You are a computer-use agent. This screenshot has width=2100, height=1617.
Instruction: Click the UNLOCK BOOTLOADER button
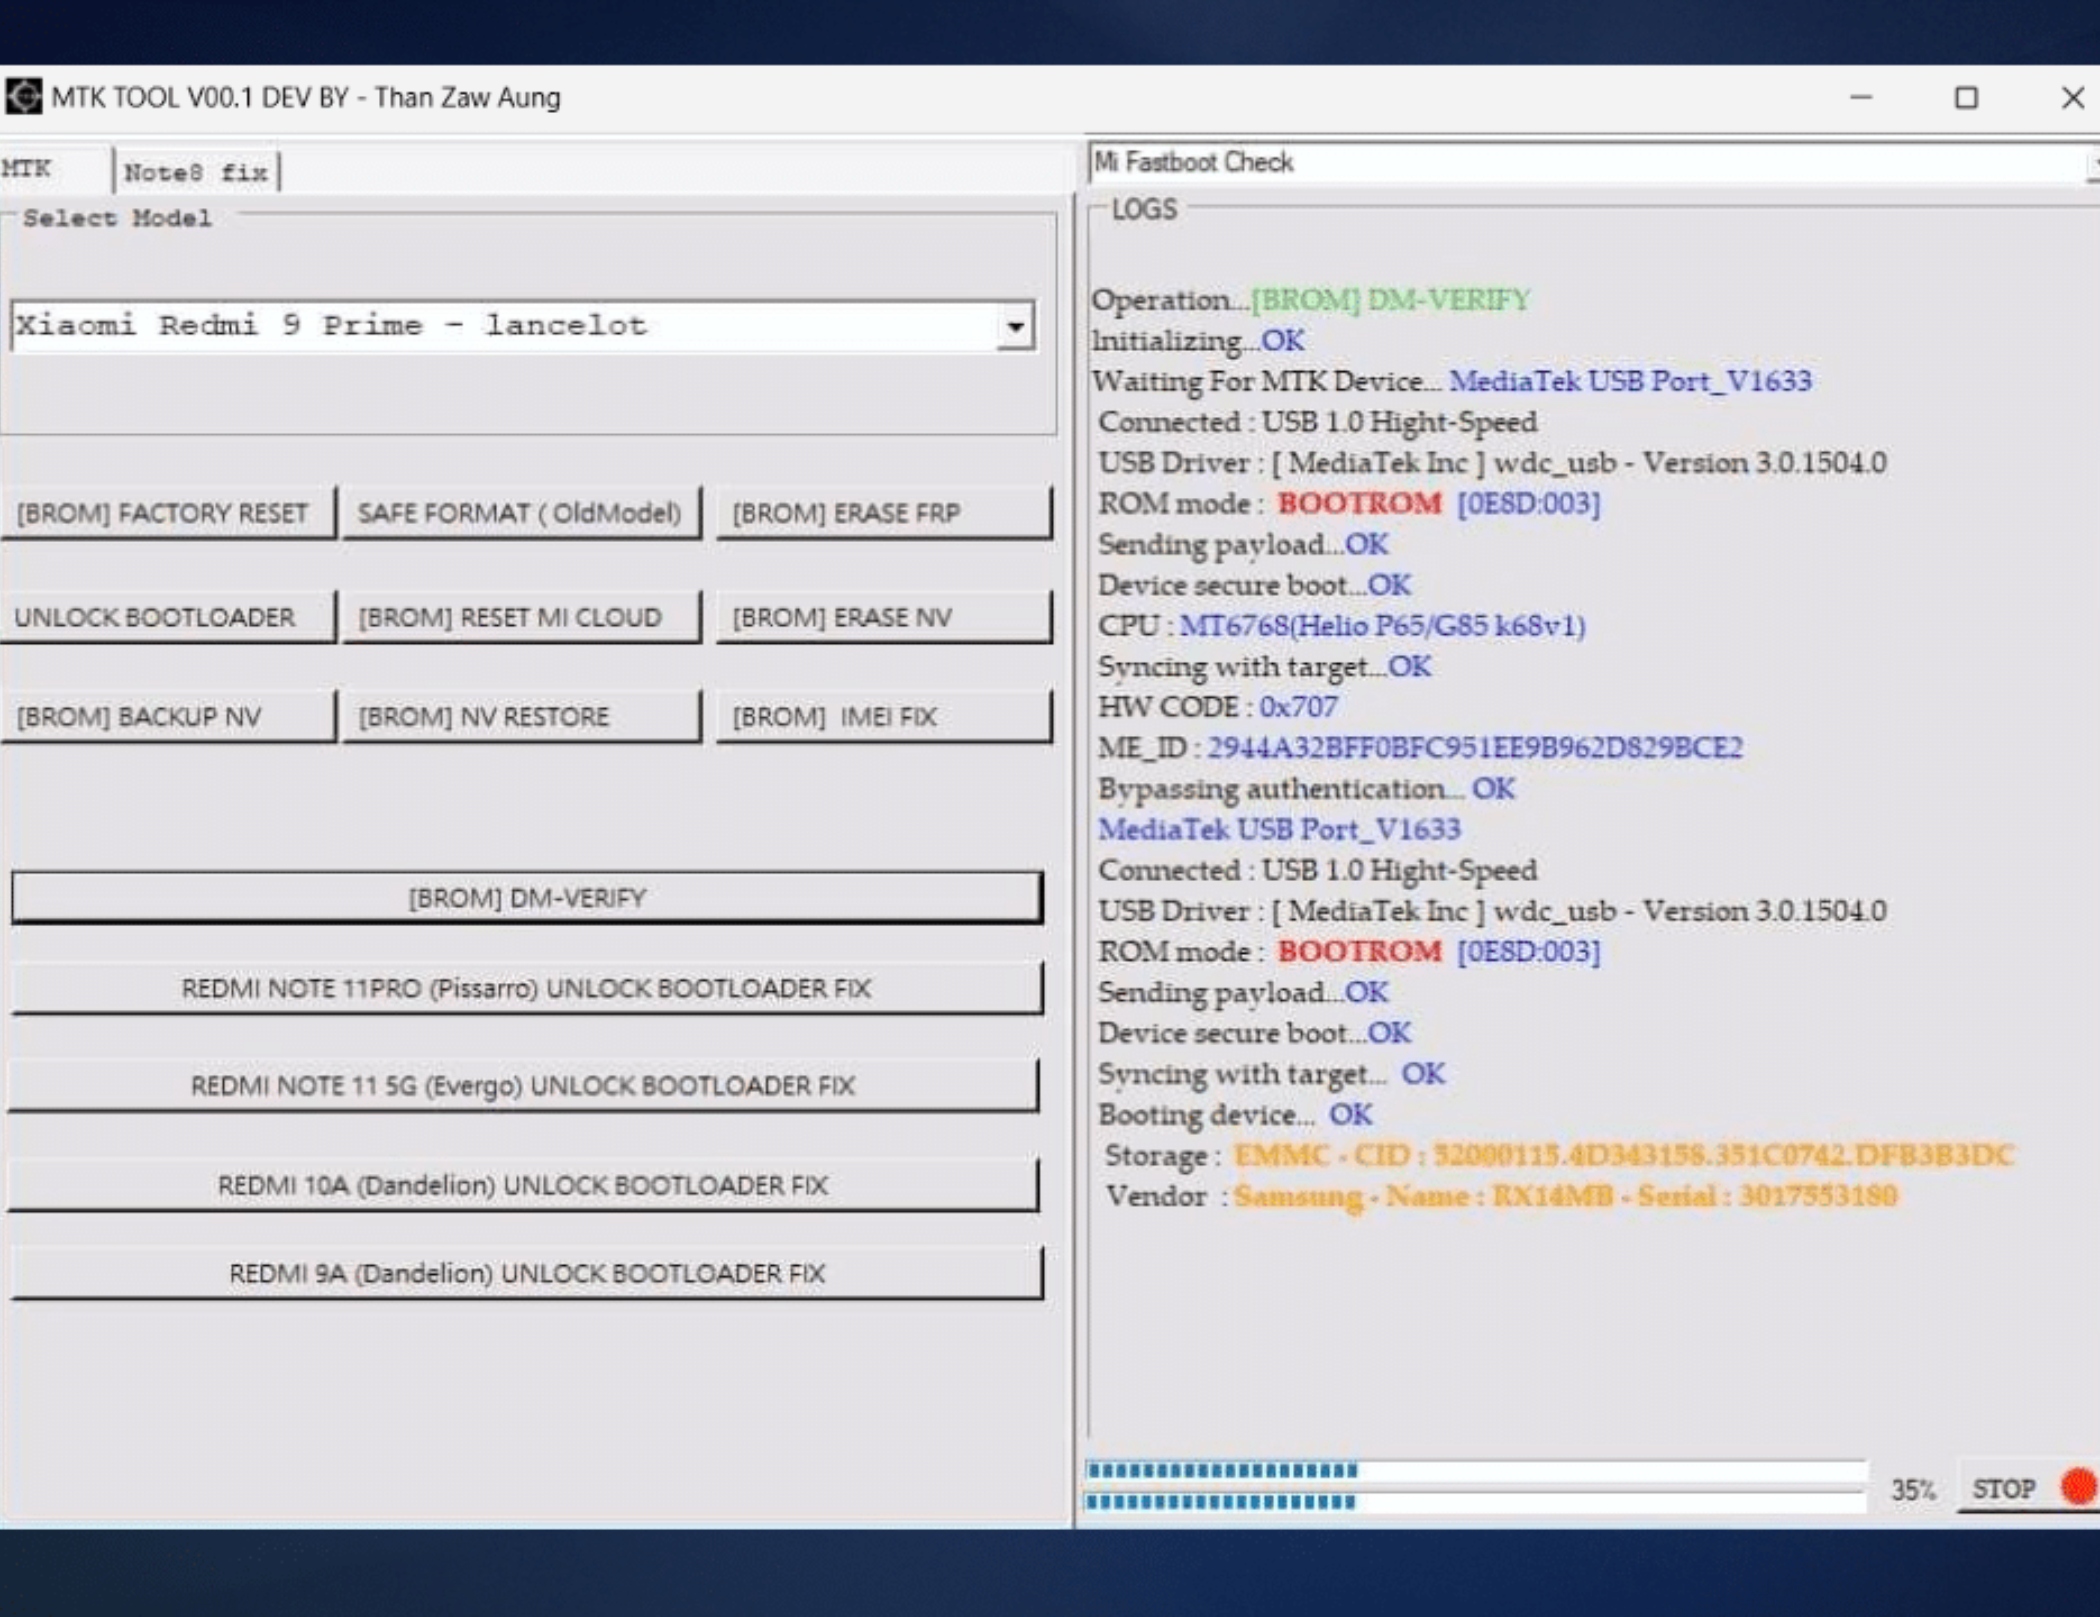coord(166,617)
